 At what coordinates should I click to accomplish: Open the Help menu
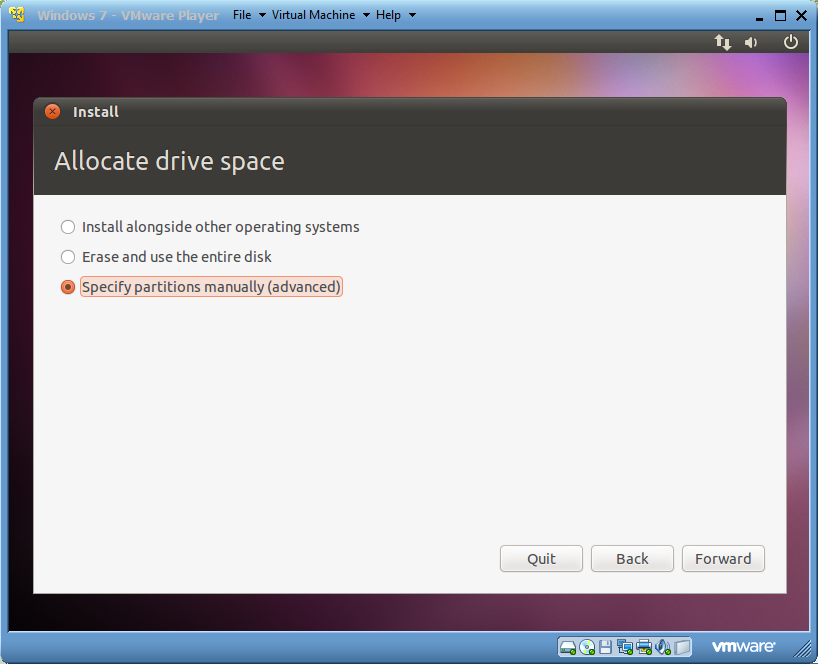[388, 15]
